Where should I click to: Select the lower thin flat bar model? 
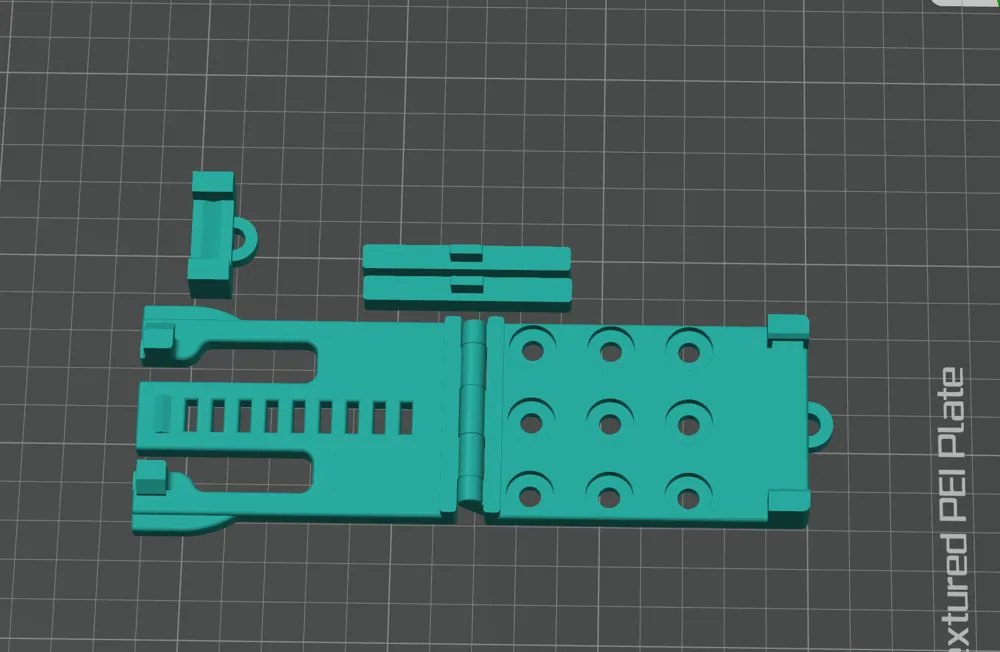click(x=466, y=290)
